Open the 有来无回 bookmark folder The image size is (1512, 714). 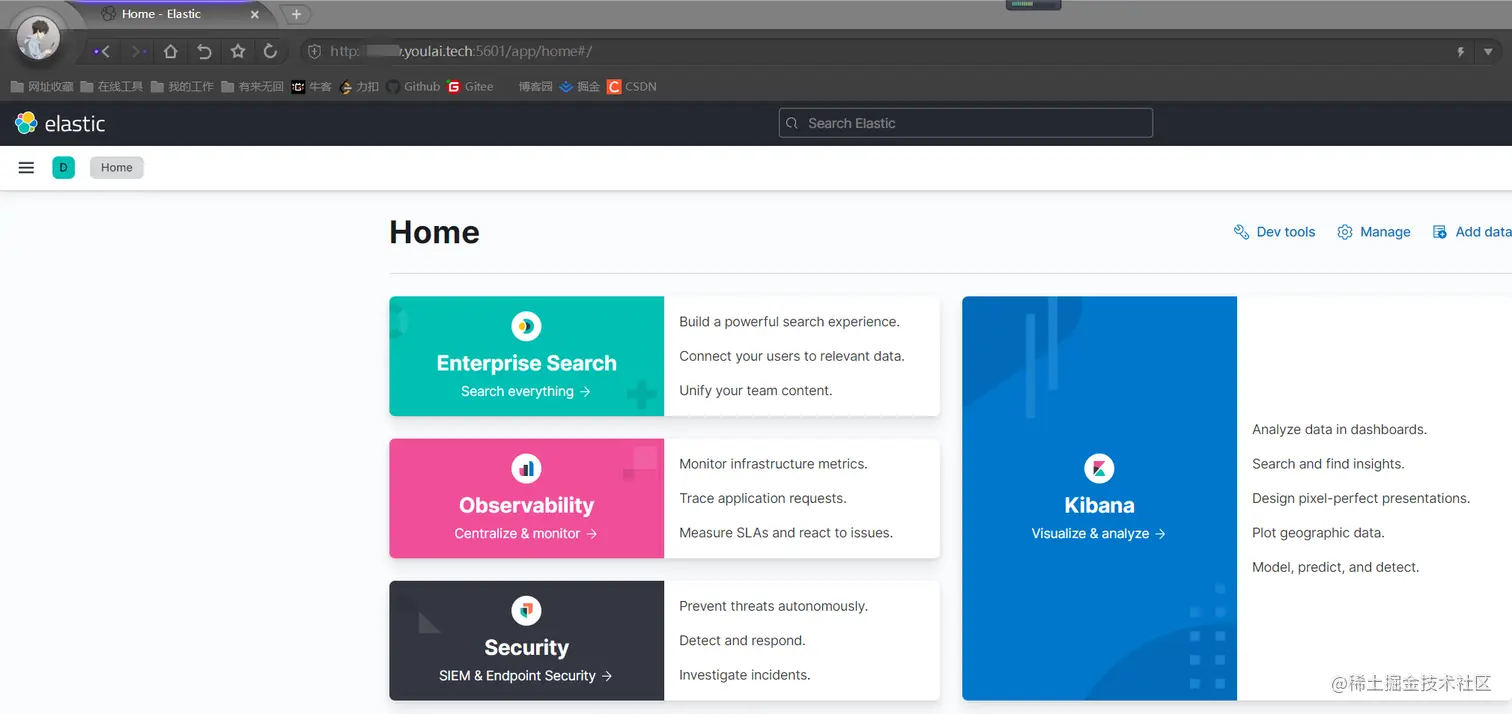[x=253, y=87]
